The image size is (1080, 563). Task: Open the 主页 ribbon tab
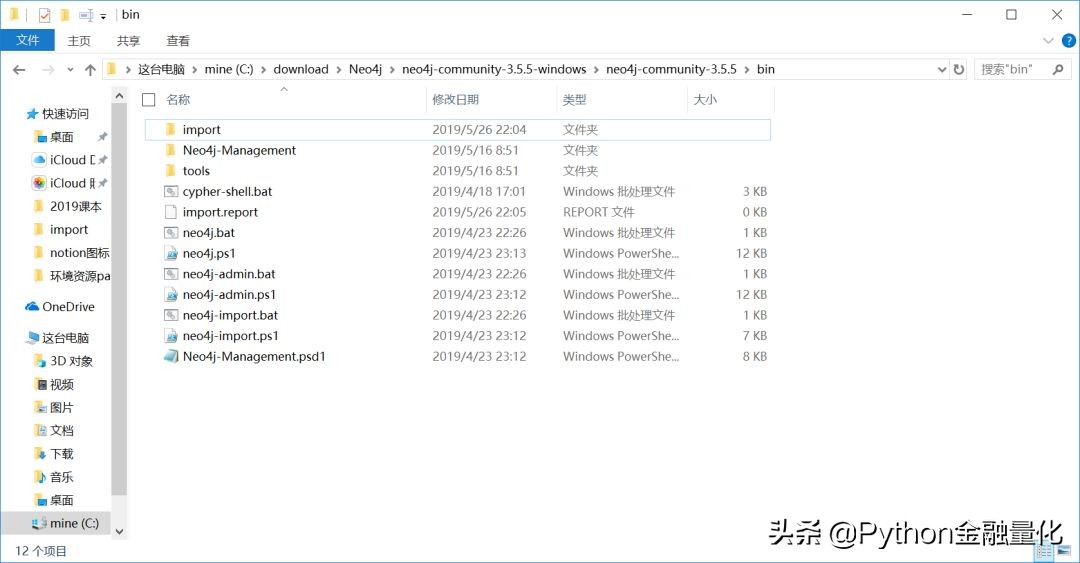pyautogui.click(x=79, y=41)
